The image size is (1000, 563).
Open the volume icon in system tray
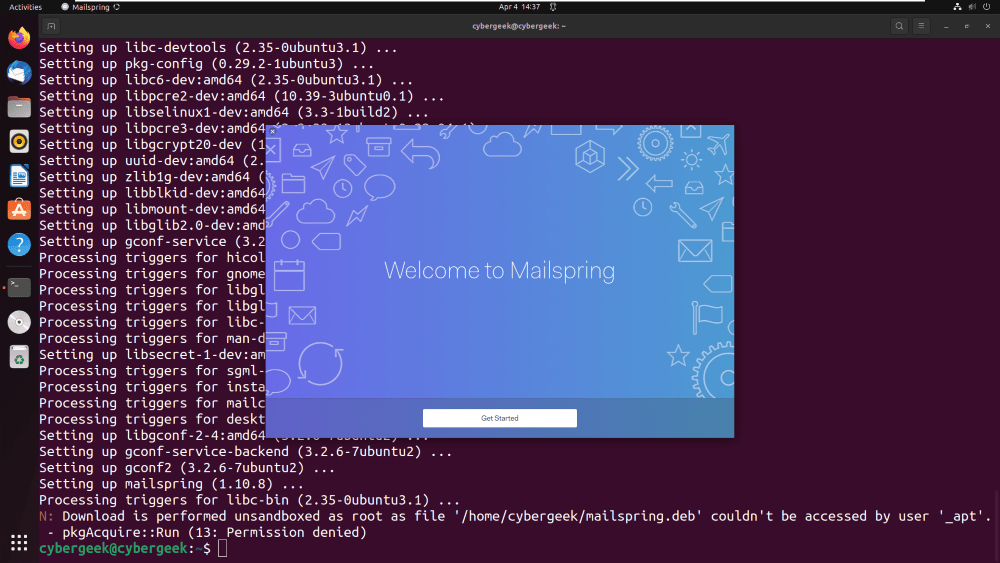[972, 7]
